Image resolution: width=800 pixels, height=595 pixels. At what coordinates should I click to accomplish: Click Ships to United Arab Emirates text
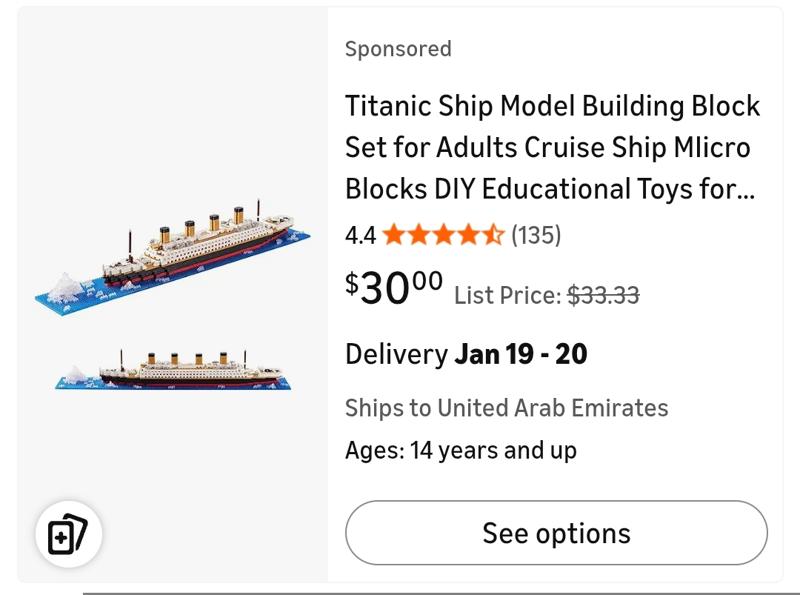[506, 408]
